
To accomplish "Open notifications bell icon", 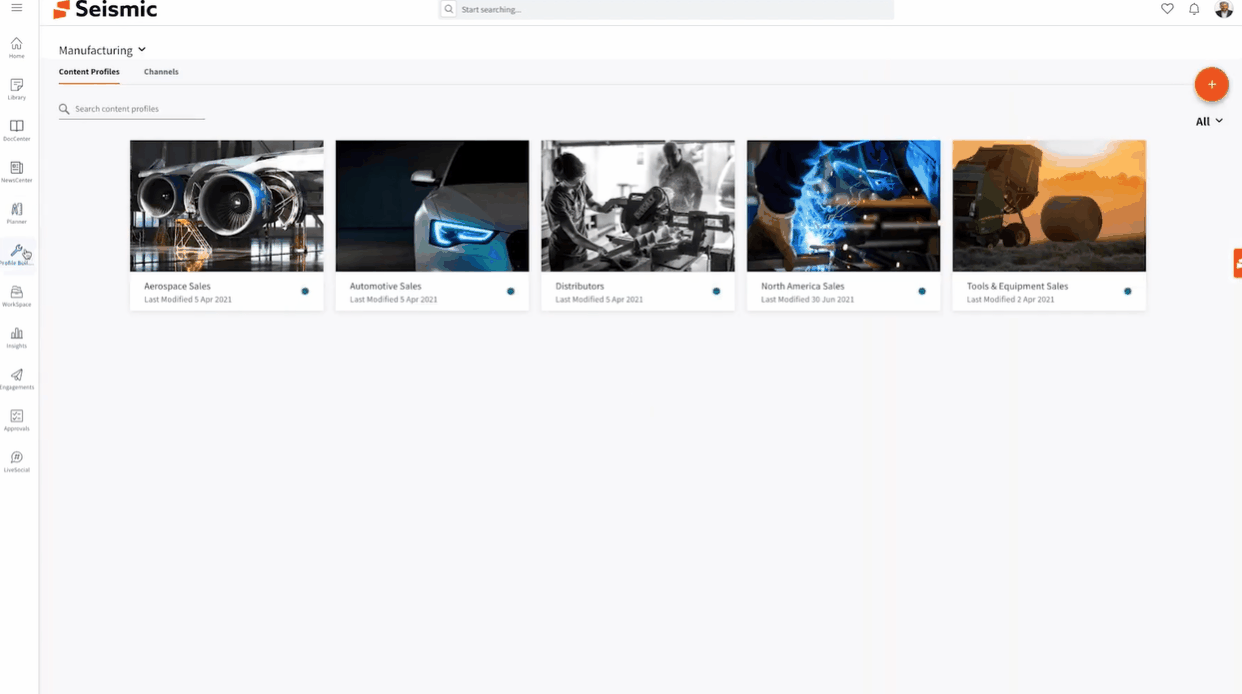I will [1194, 9].
